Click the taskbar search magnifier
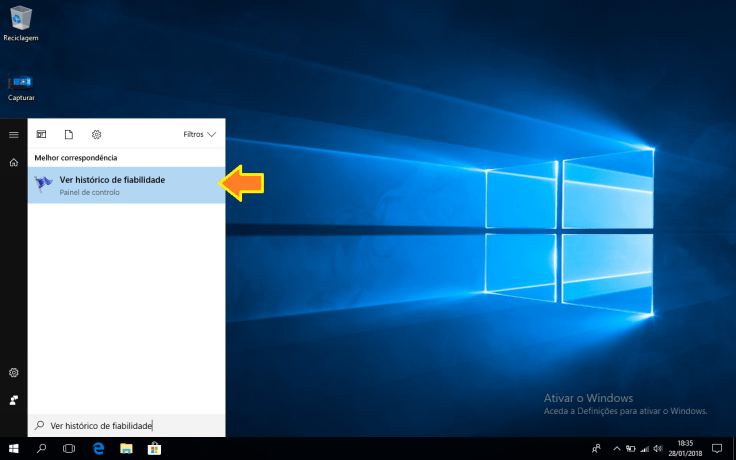736x460 pixels. [42, 449]
